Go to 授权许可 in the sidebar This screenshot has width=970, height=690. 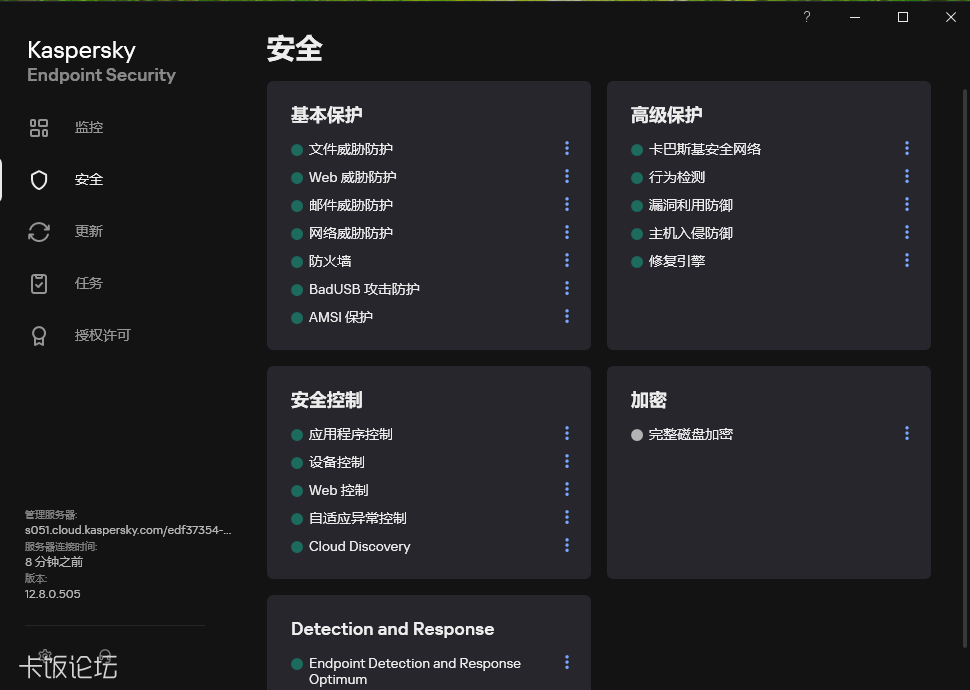[x=103, y=335]
